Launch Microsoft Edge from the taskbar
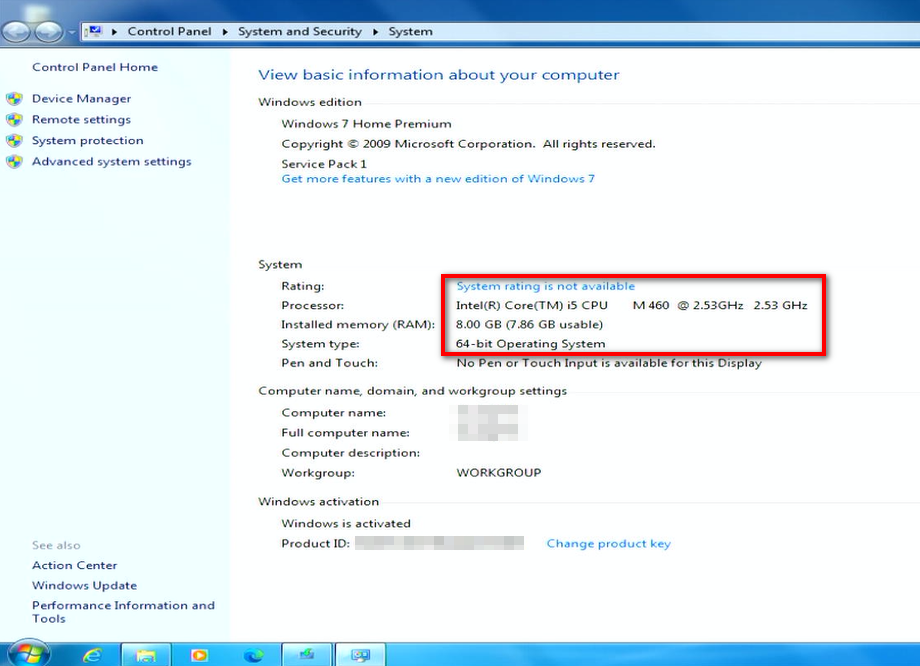Screen dimensions: 920x666 (x=253, y=655)
